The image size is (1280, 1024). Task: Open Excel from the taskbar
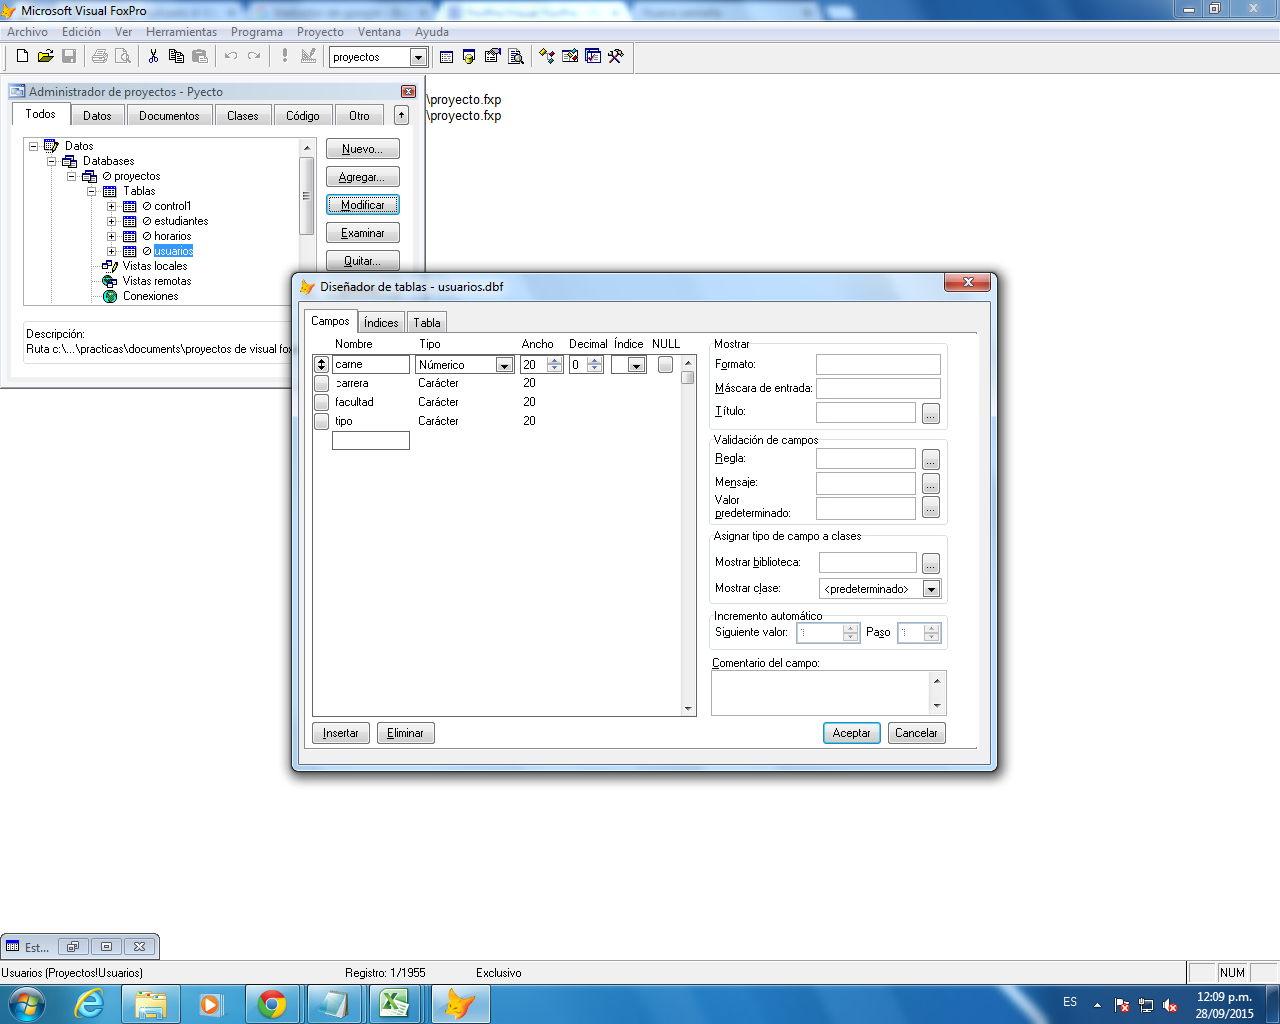click(x=394, y=1003)
